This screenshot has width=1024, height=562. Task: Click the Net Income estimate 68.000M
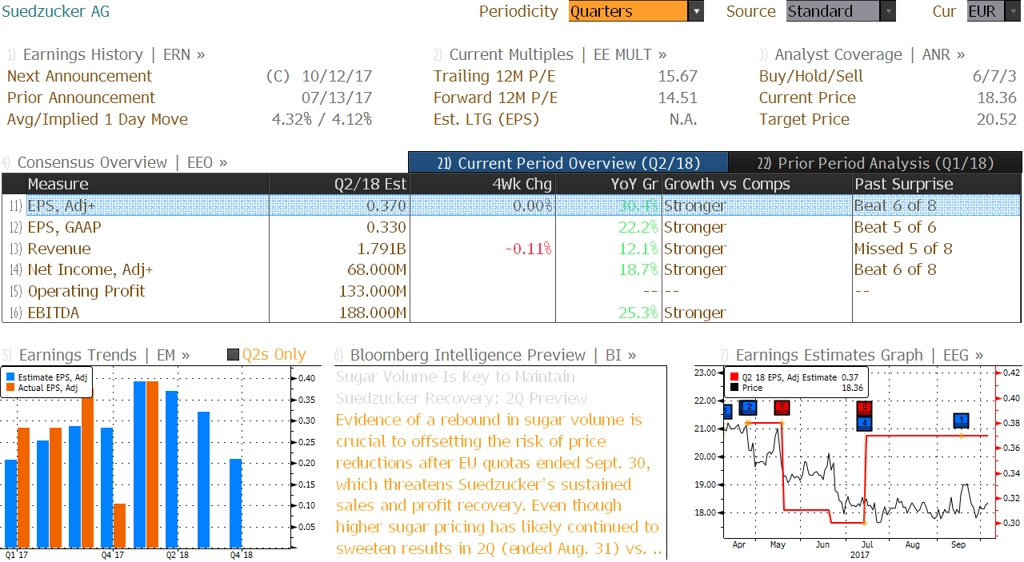pyautogui.click(x=377, y=270)
